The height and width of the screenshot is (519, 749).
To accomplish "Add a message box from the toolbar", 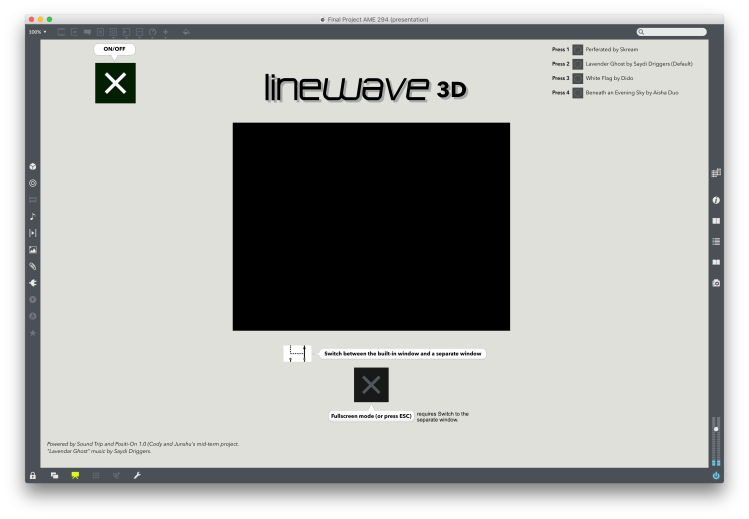I will coord(75,32).
